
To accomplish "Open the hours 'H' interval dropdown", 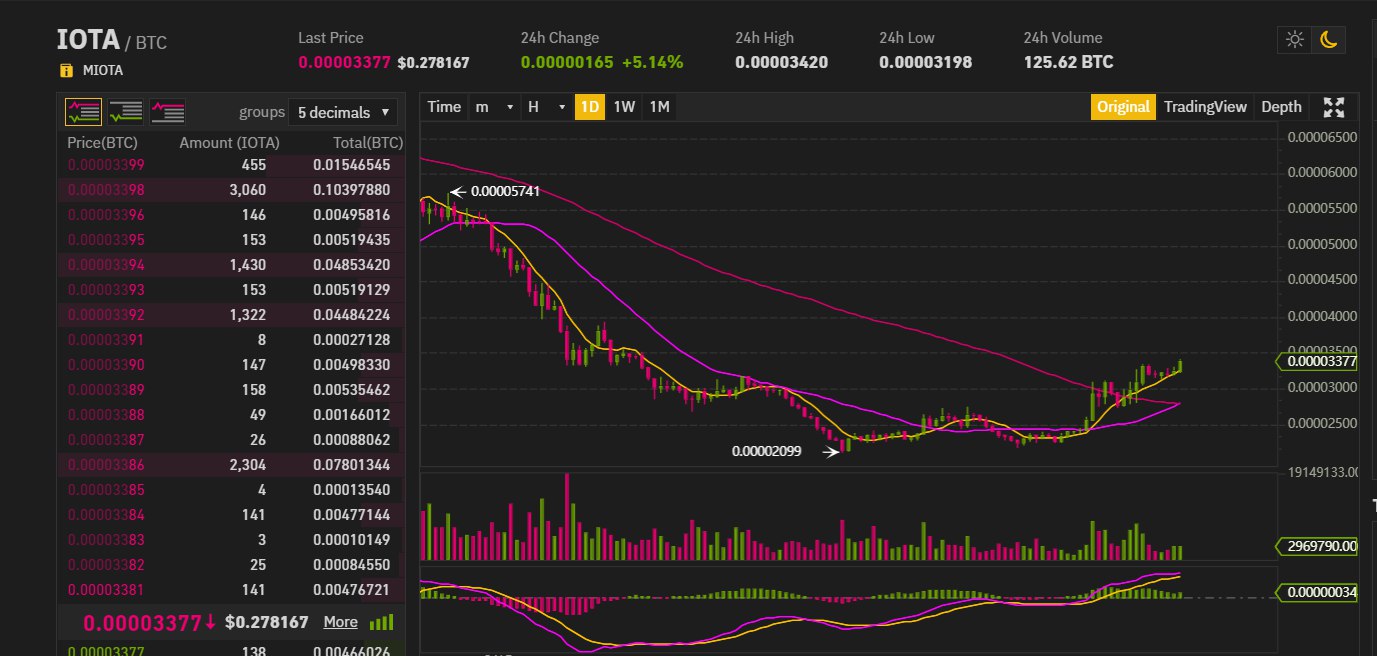I will [546, 107].
